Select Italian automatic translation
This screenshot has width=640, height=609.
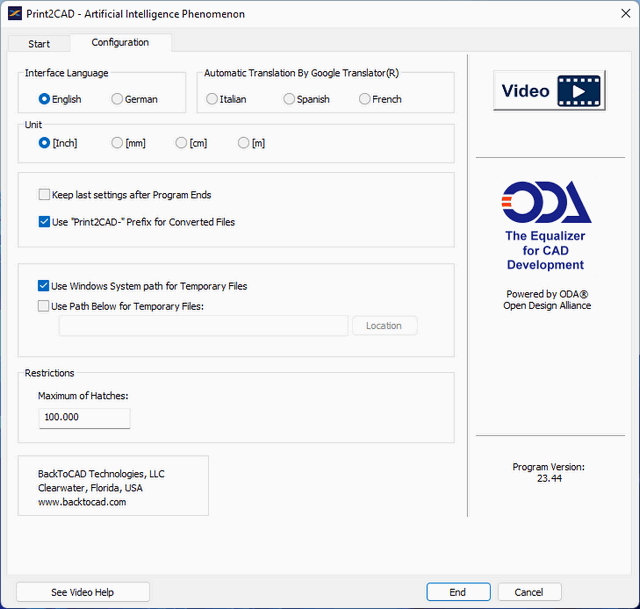coord(212,99)
